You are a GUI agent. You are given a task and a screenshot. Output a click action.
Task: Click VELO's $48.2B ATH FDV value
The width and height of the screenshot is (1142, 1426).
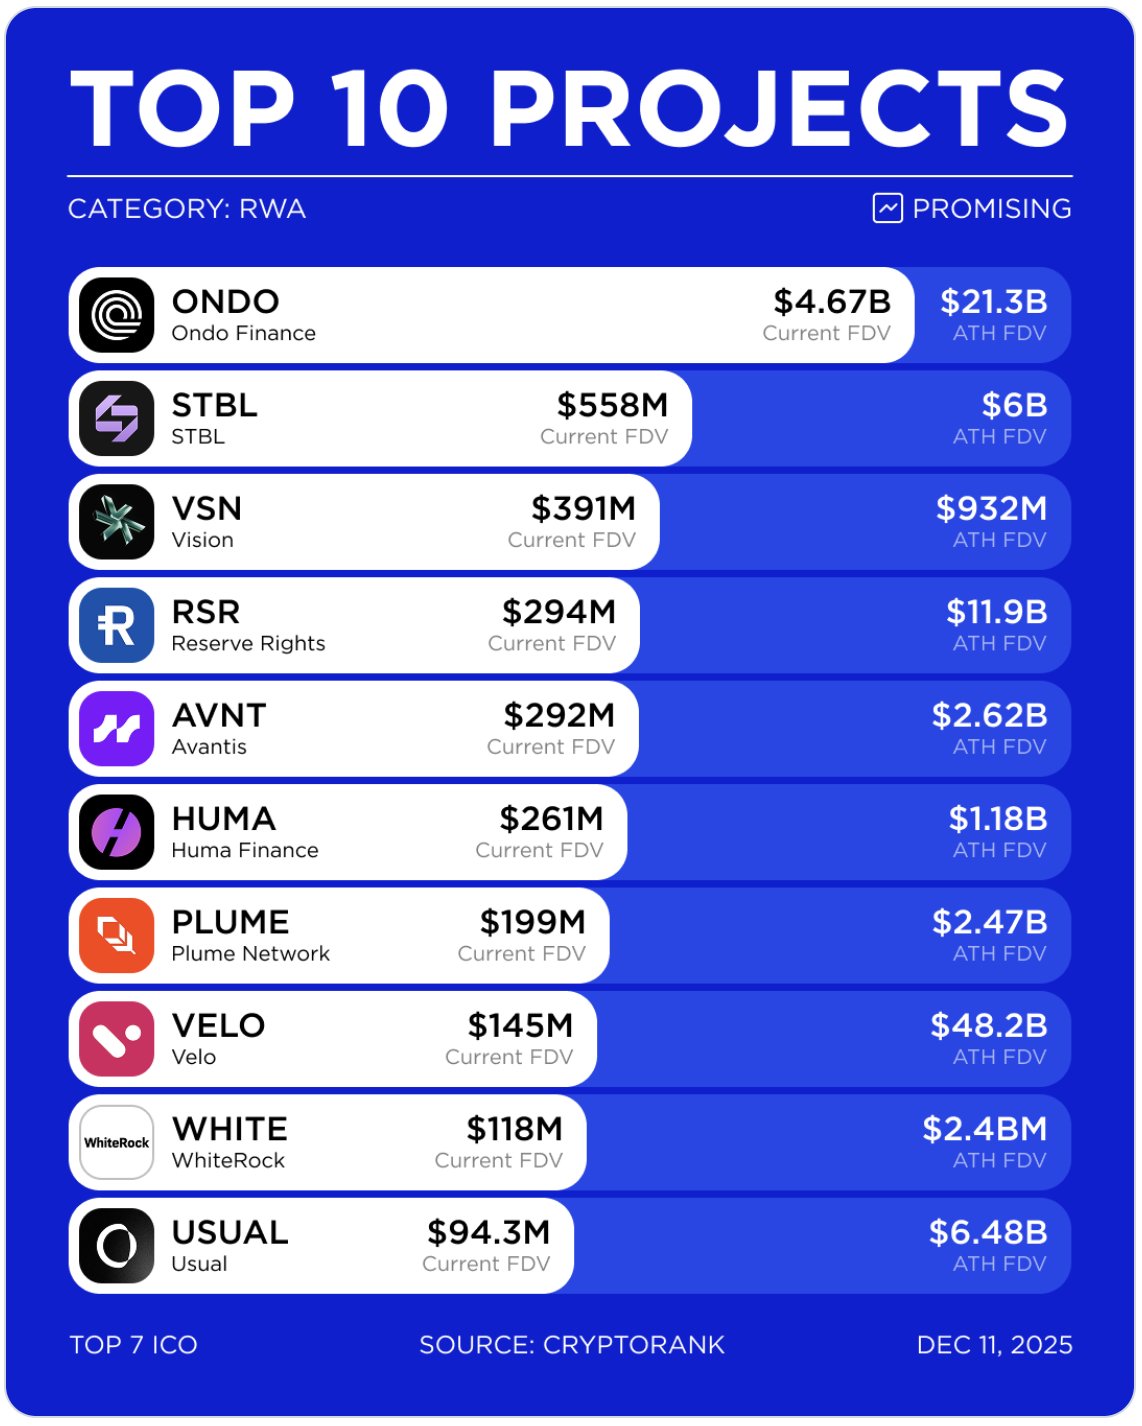tap(988, 1026)
